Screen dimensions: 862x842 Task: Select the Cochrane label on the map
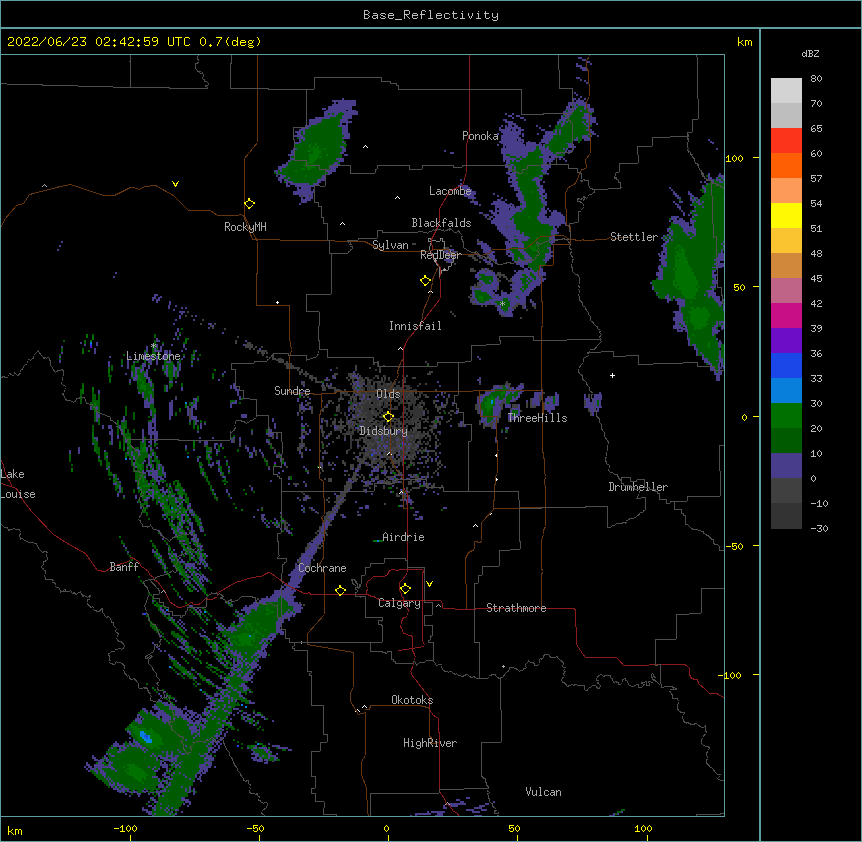(x=322, y=568)
